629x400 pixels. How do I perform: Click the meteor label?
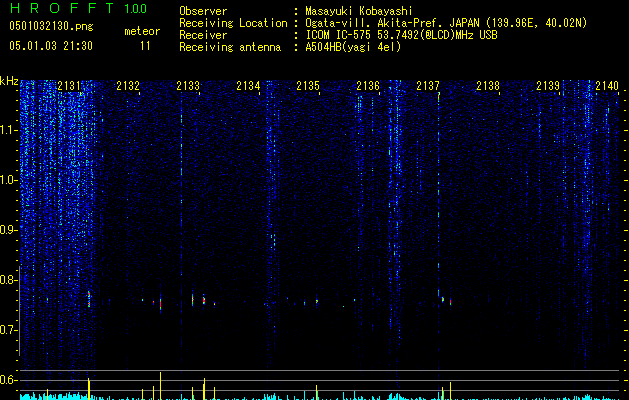(142, 31)
